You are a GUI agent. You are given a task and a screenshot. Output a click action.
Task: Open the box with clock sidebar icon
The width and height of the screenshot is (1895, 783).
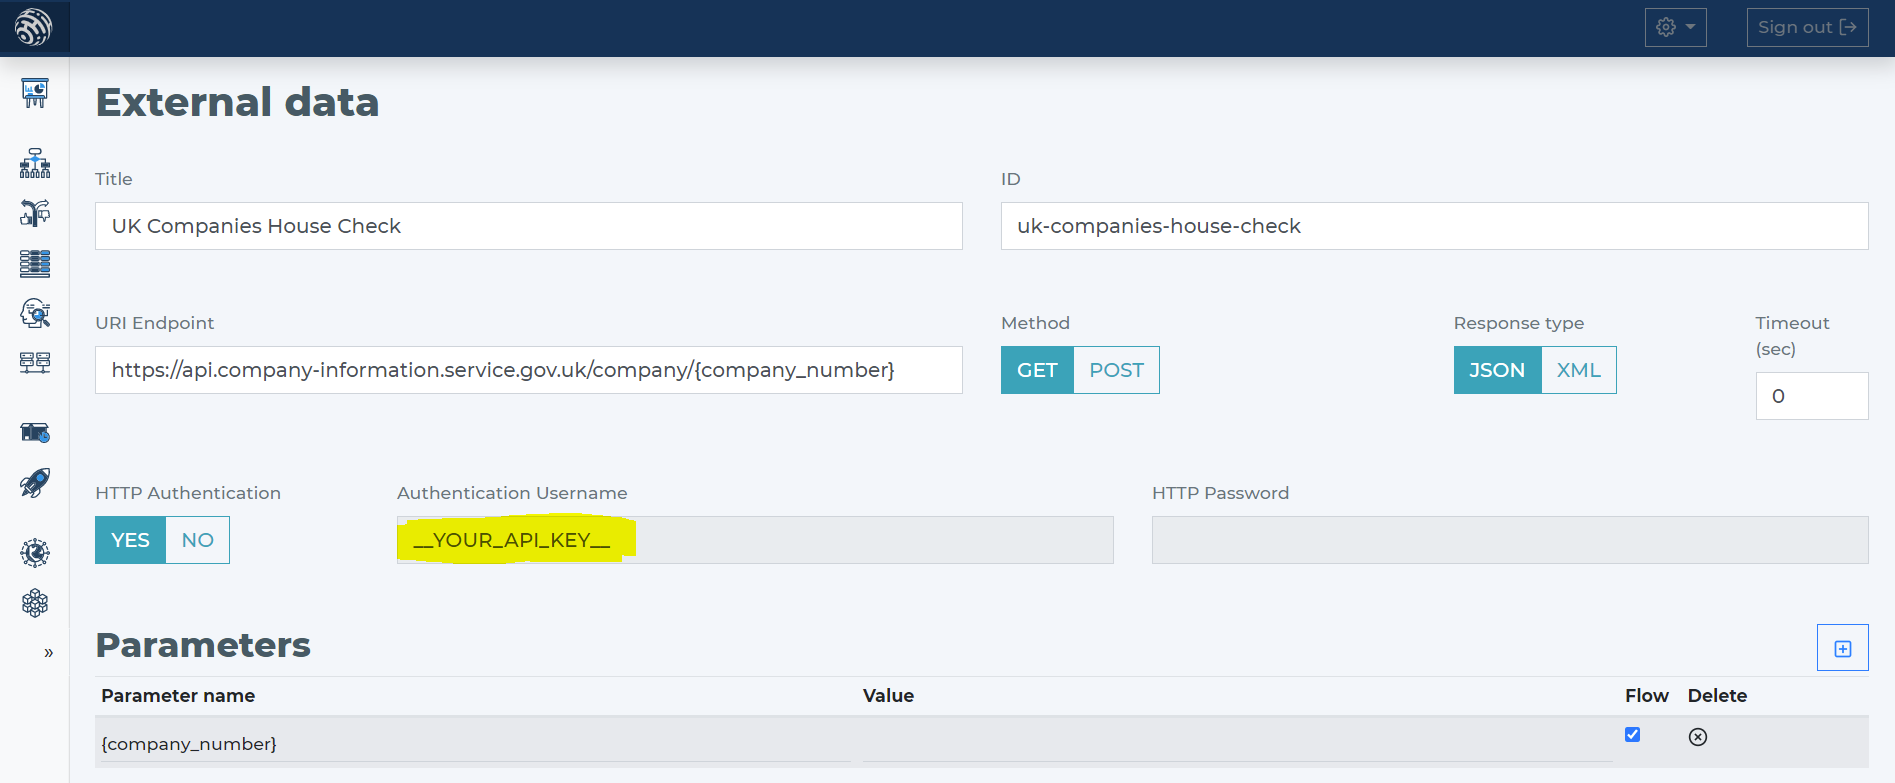(35, 432)
